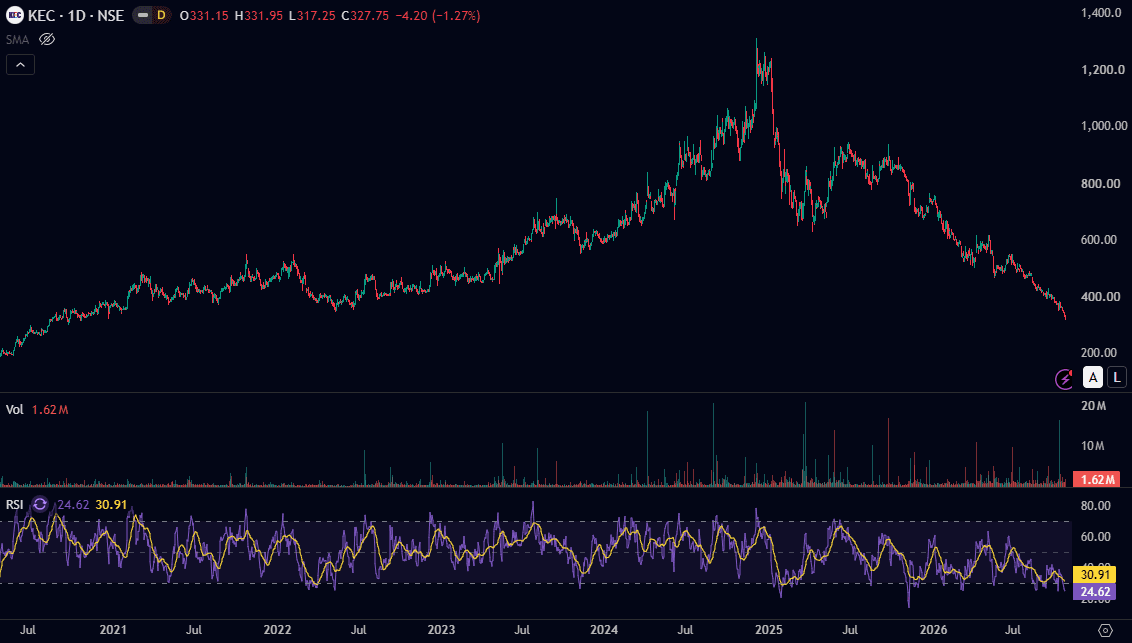Click the red 1.62 M volume axis tag
This screenshot has height=643, width=1132.
click(x=1097, y=479)
